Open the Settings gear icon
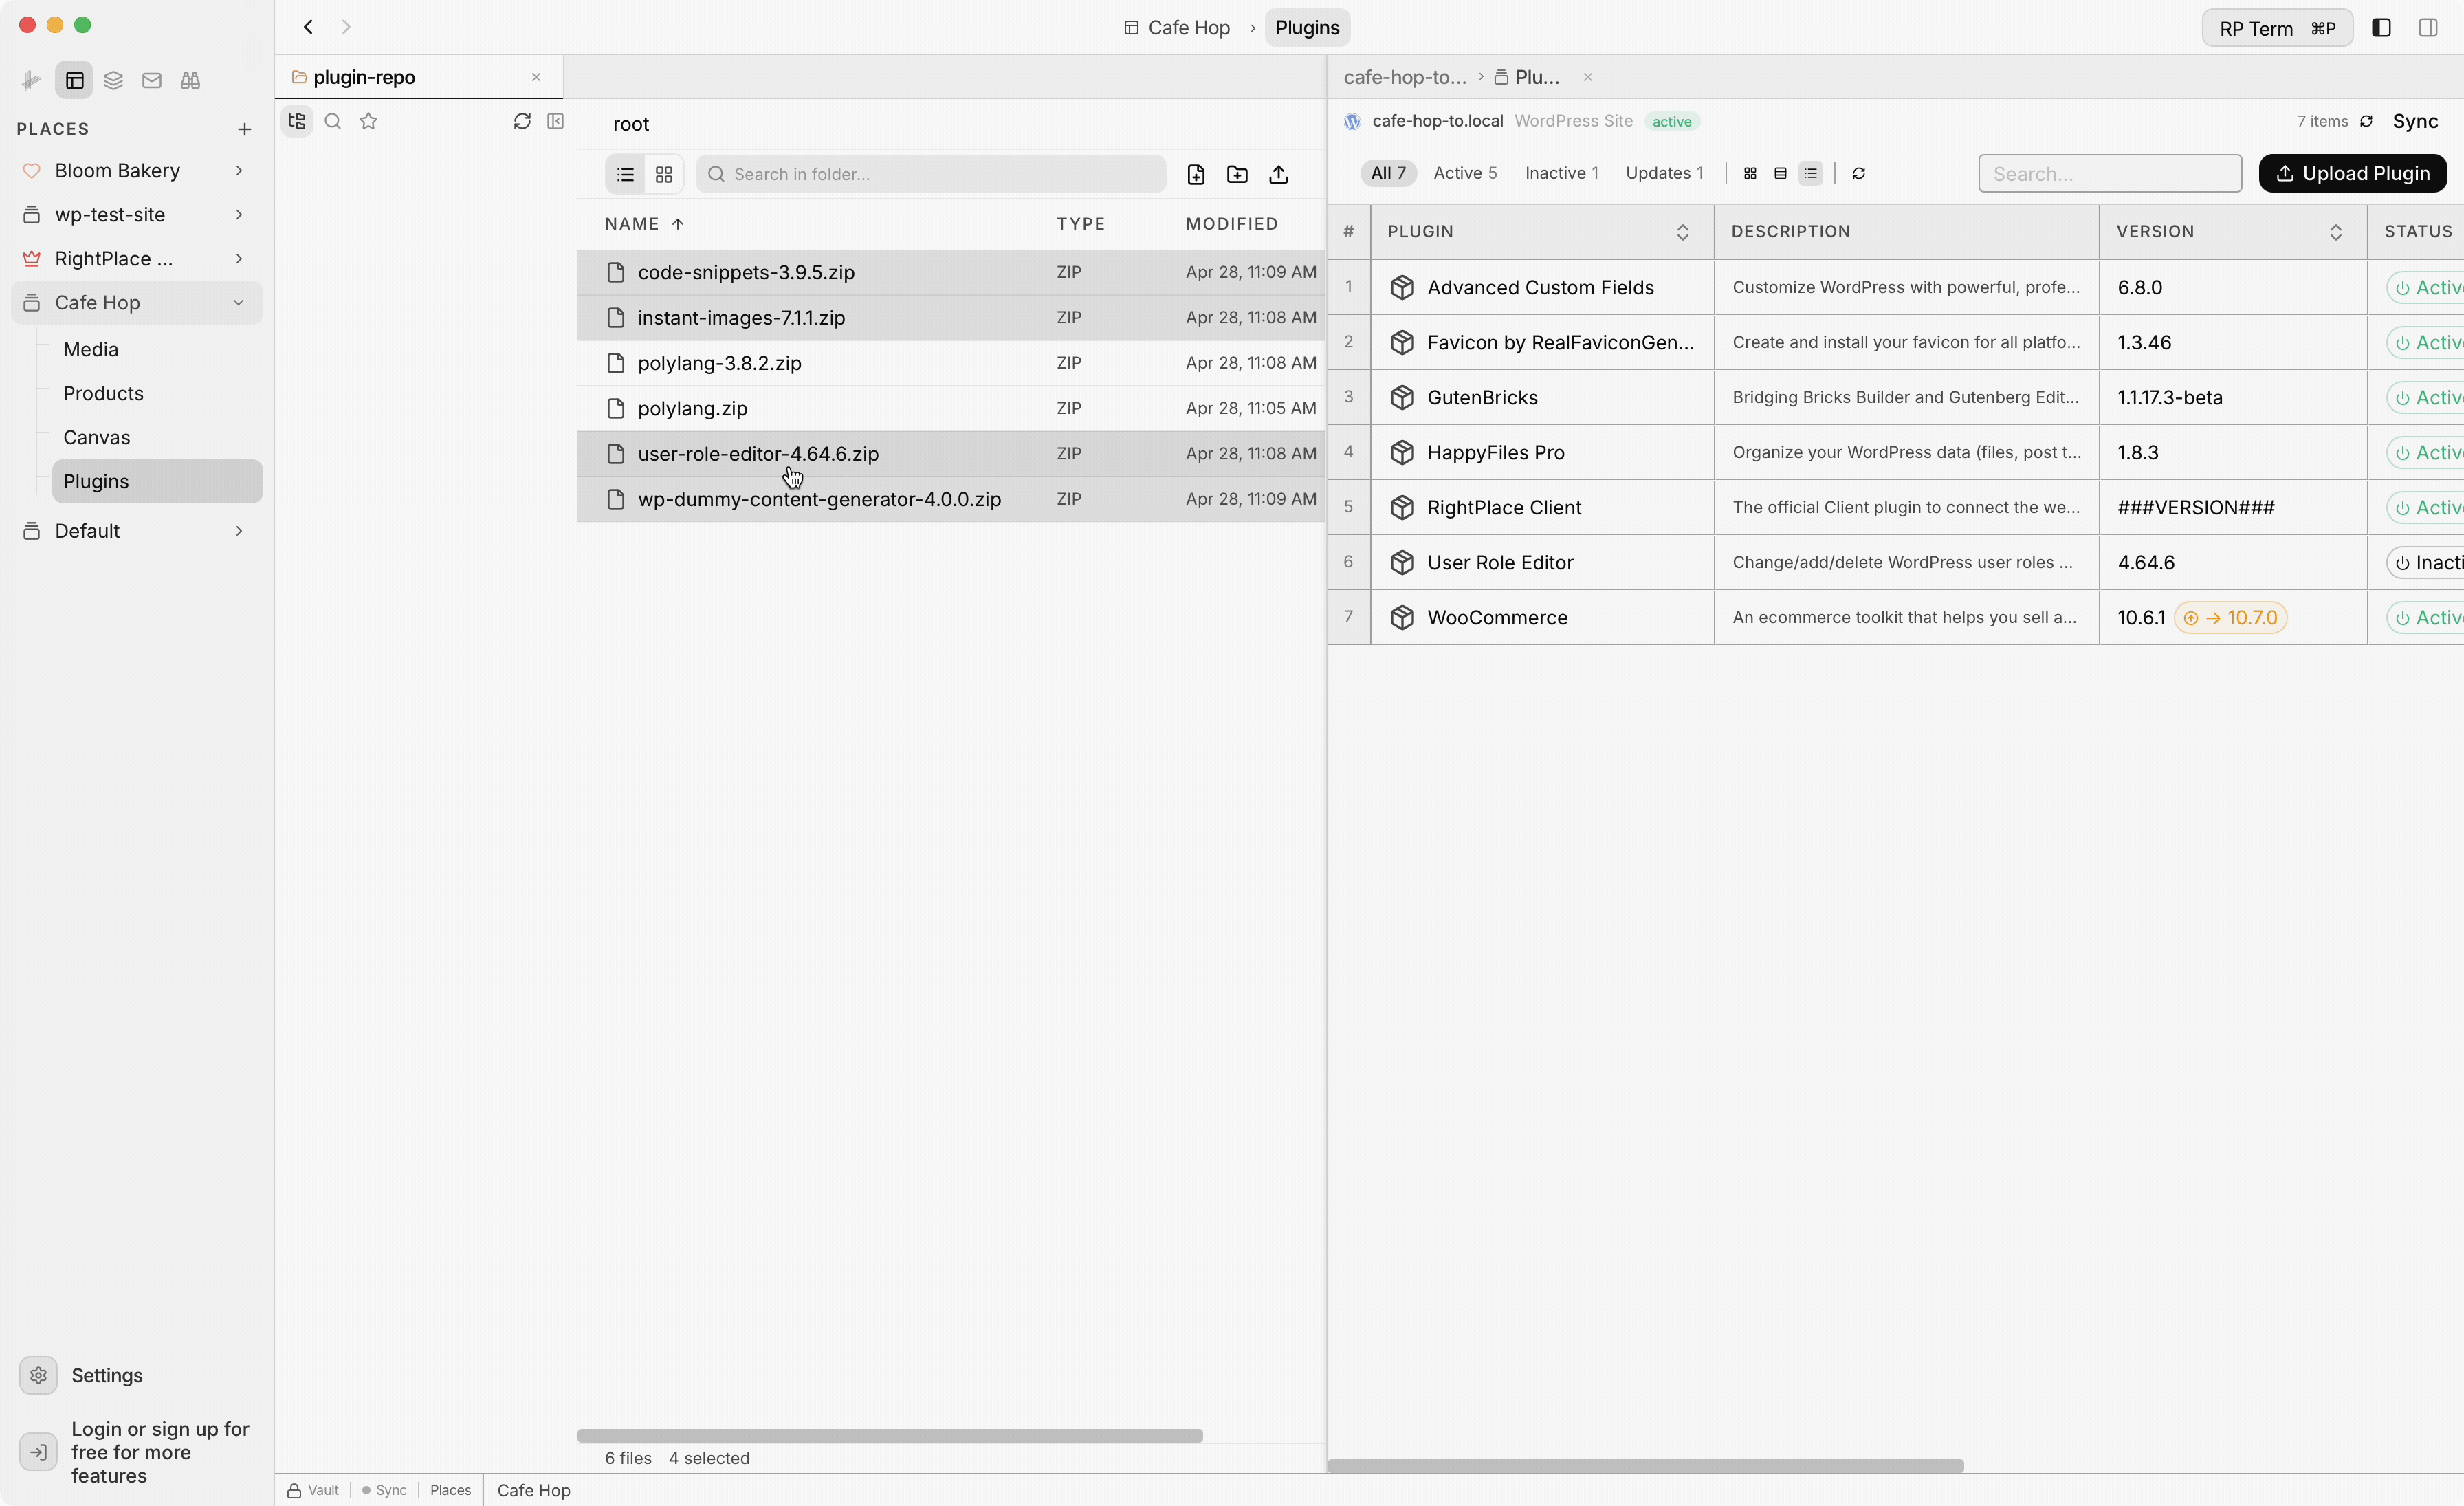 38,1375
